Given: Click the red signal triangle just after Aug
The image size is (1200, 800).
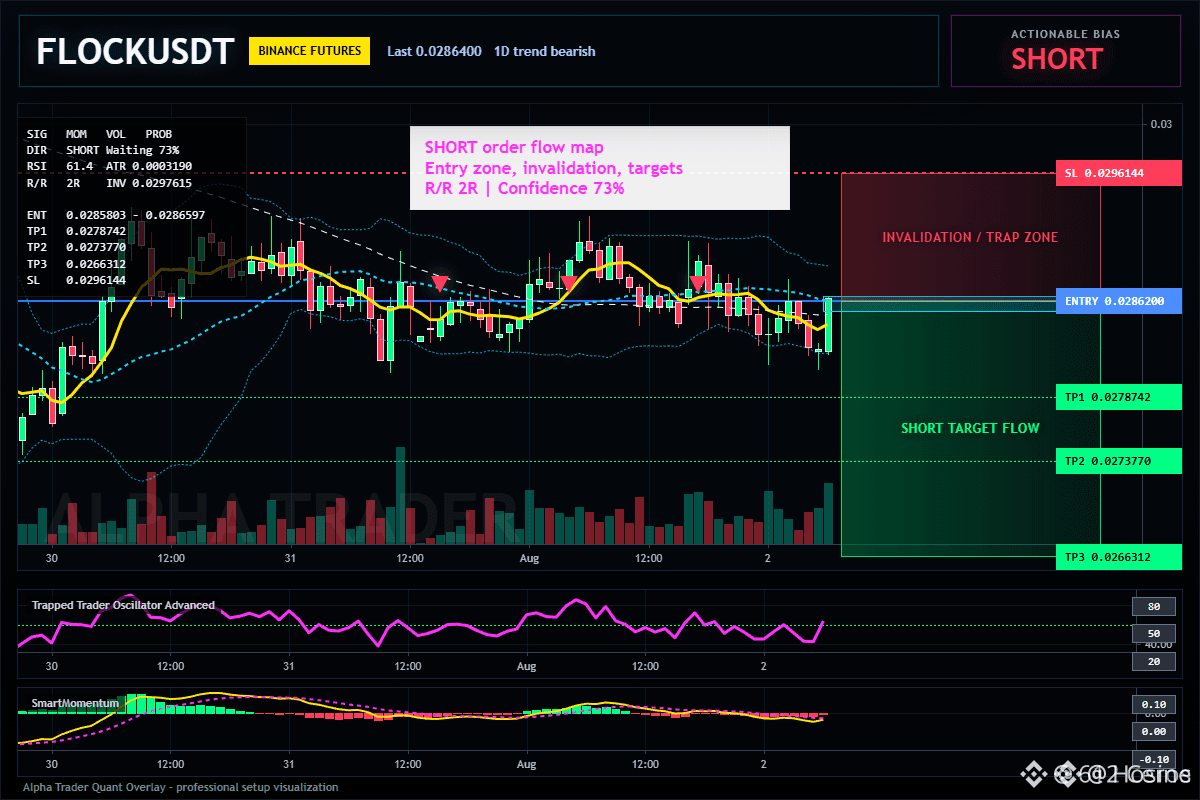Looking at the screenshot, I should (x=568, y=284).
